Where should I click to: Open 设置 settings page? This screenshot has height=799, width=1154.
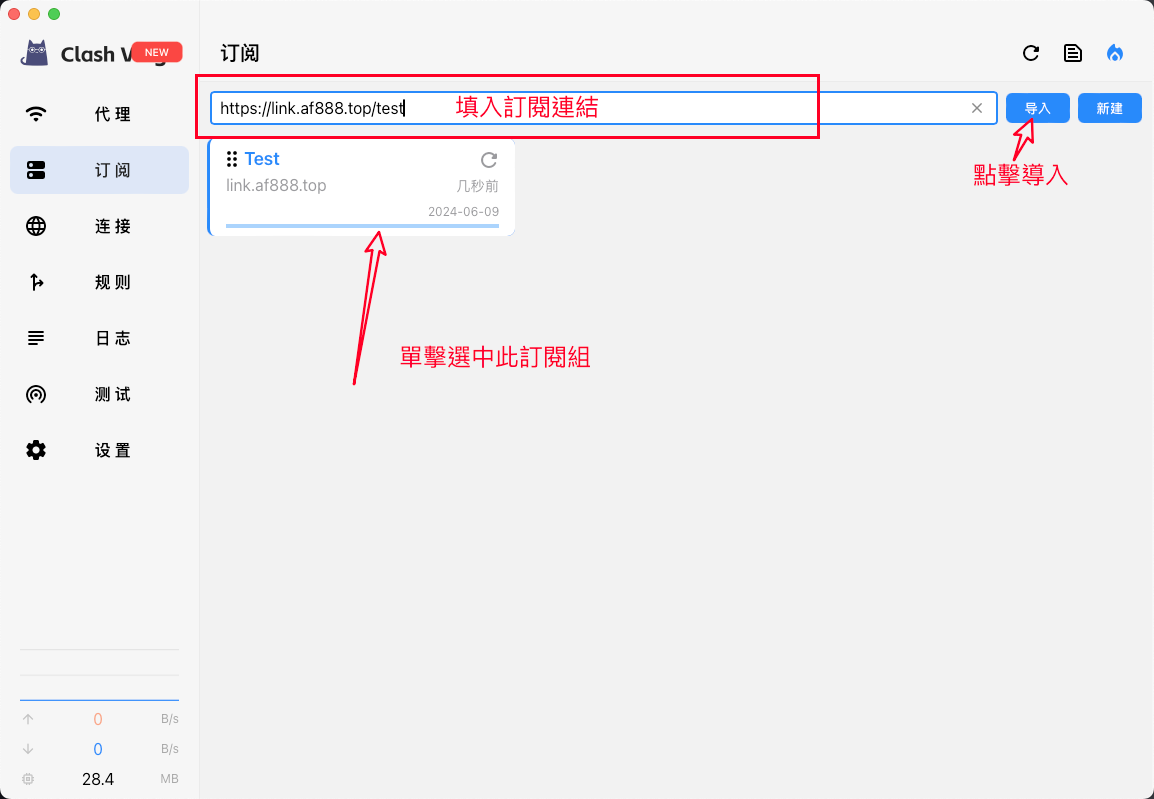pos(99,450)
